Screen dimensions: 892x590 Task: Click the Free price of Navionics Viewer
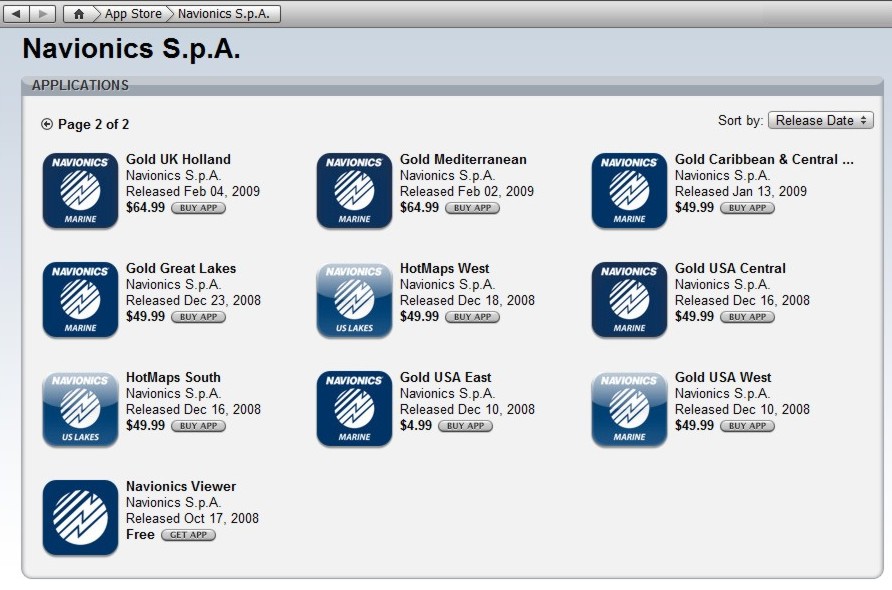click(140, 535)
